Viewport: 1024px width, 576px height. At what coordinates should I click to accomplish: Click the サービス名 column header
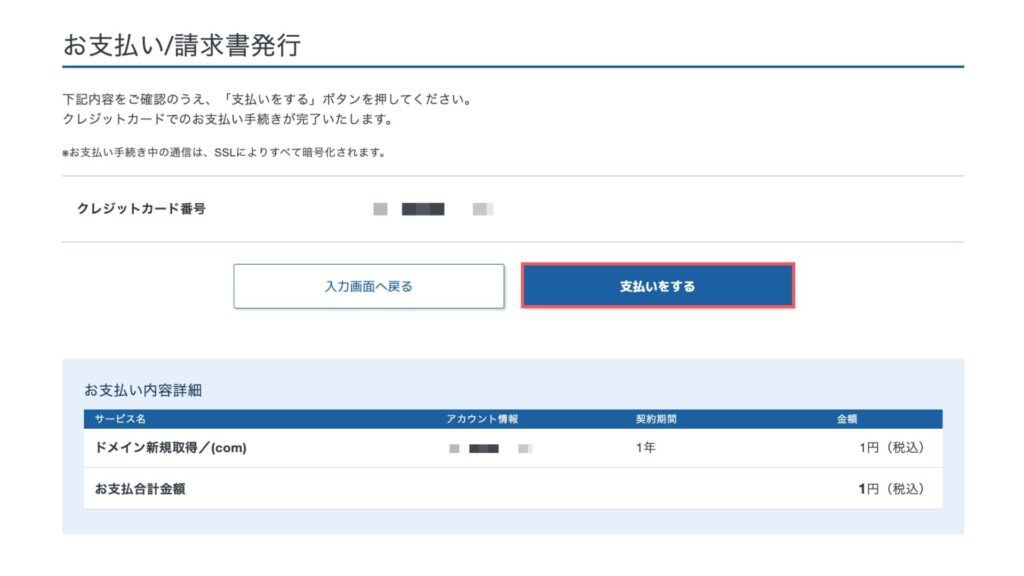click(x=120, y=419)
